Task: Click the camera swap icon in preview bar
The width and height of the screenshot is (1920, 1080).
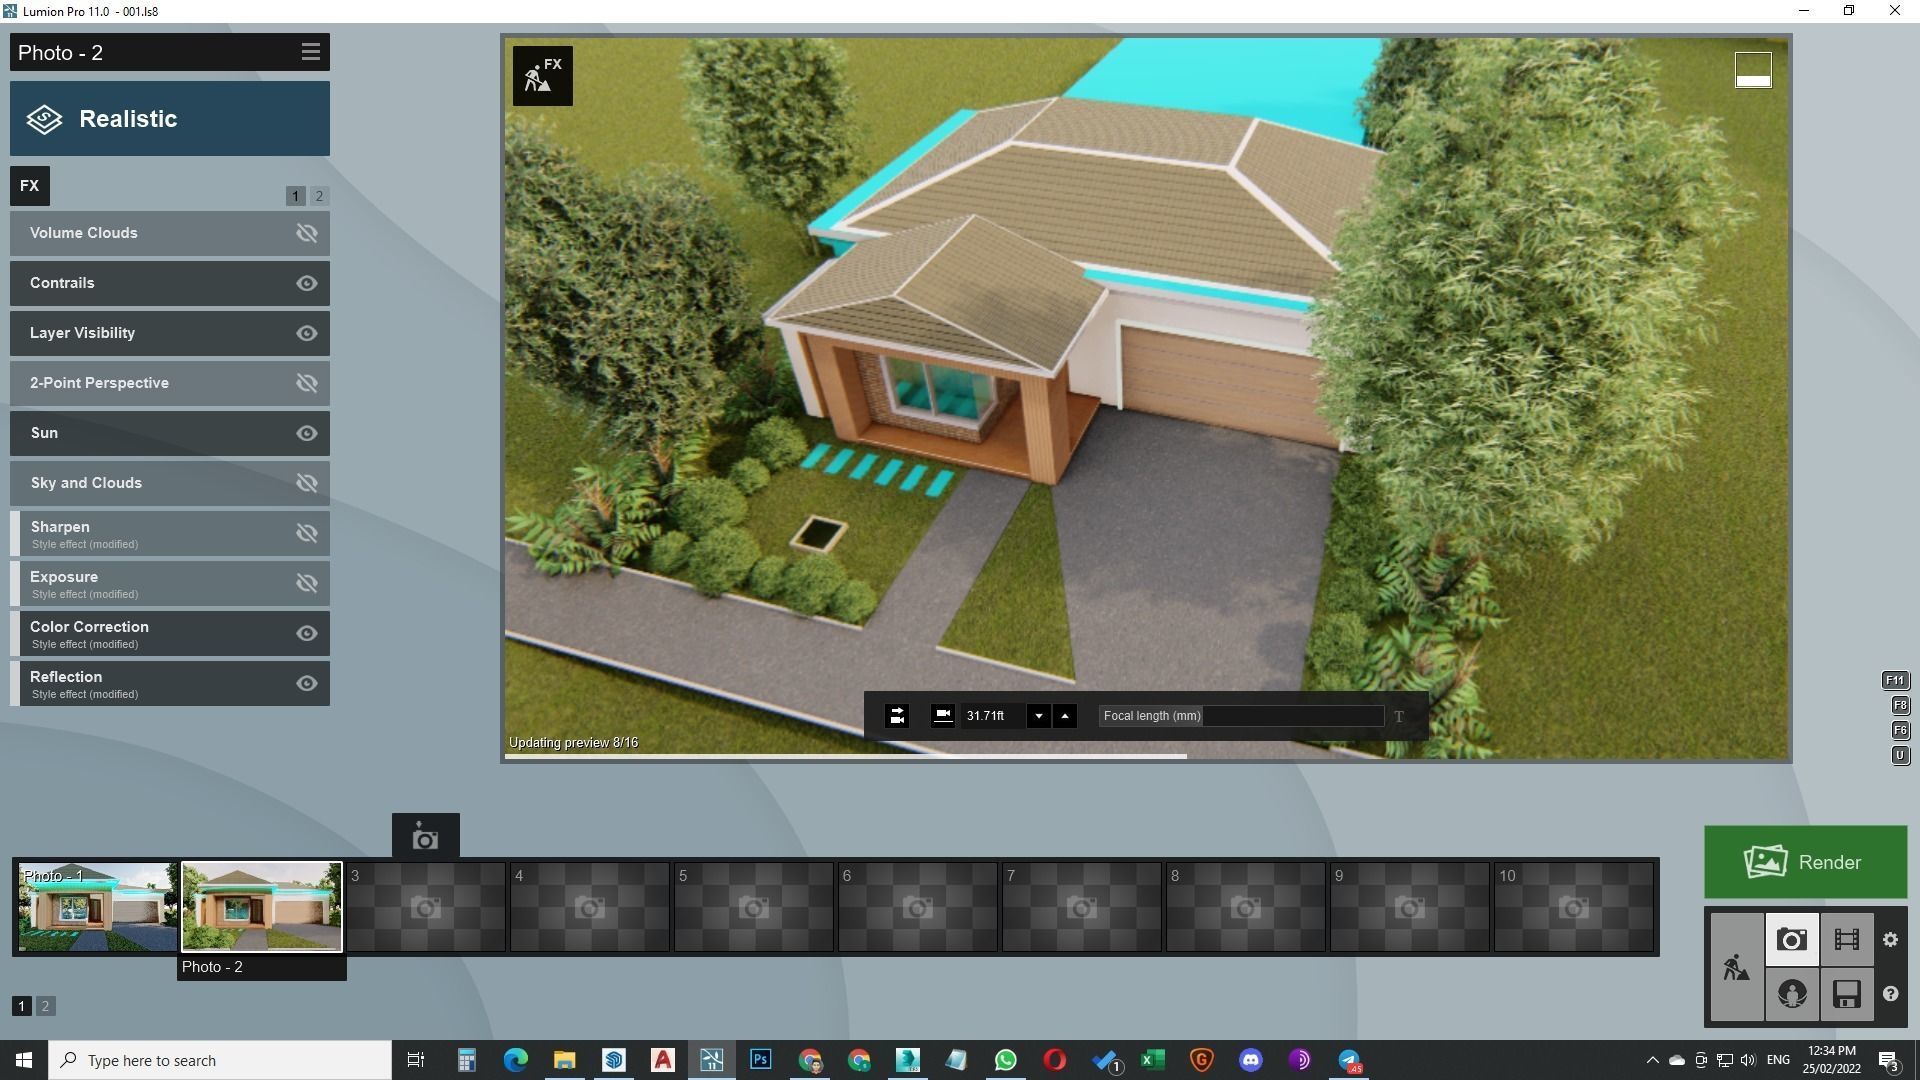Action: pos(897,716)
